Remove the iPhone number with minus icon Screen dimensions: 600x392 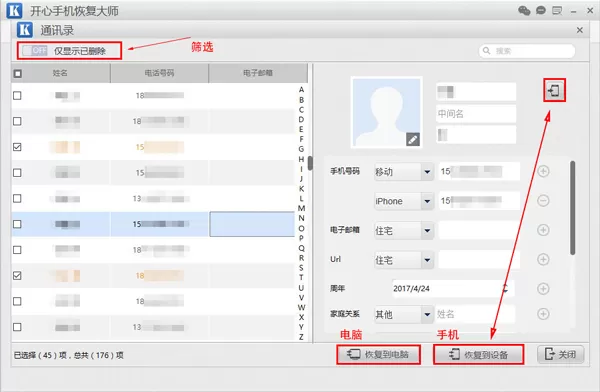coord(543,200)
